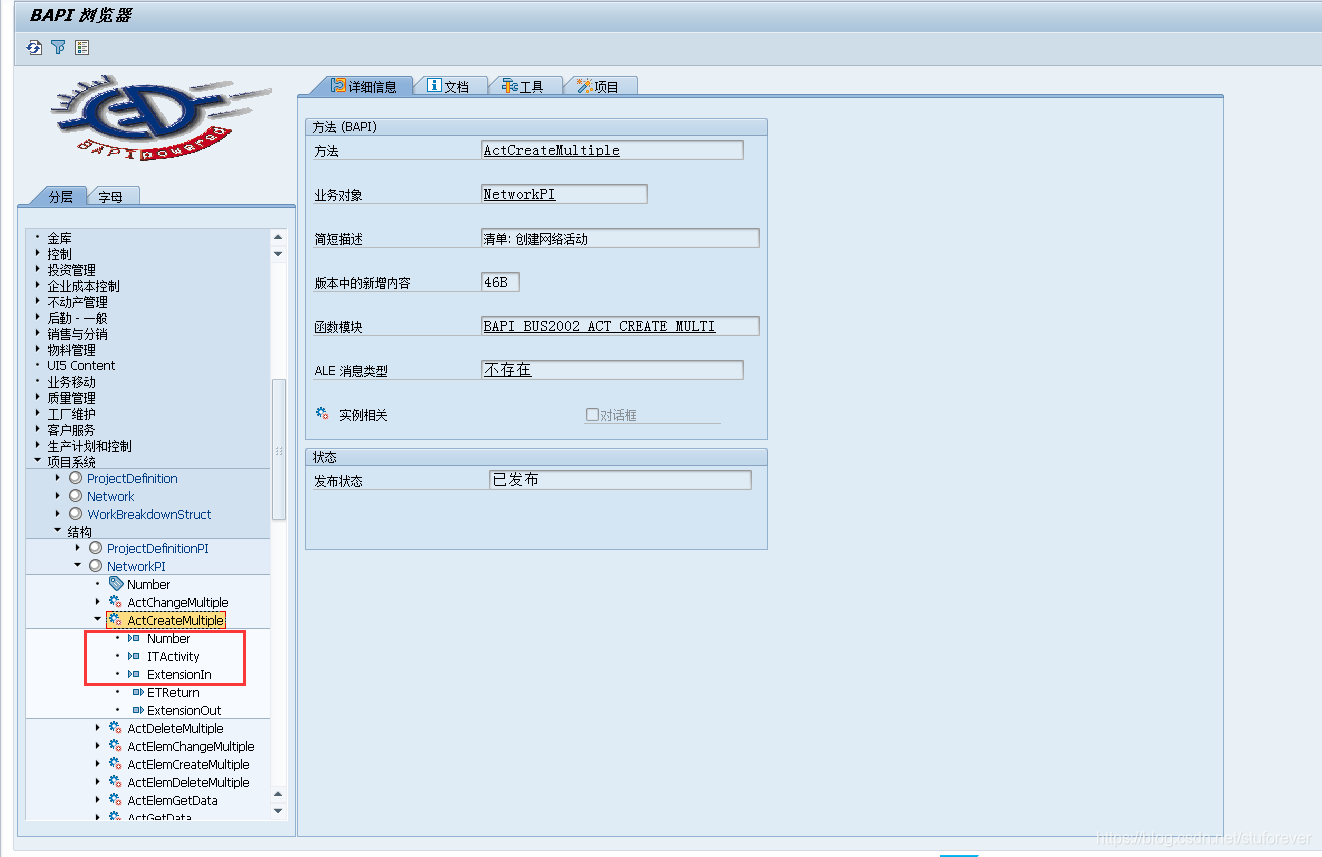
Task: Select the 分层 hierarchy tab
Action: pyautogui.click(x=60, y=196)
